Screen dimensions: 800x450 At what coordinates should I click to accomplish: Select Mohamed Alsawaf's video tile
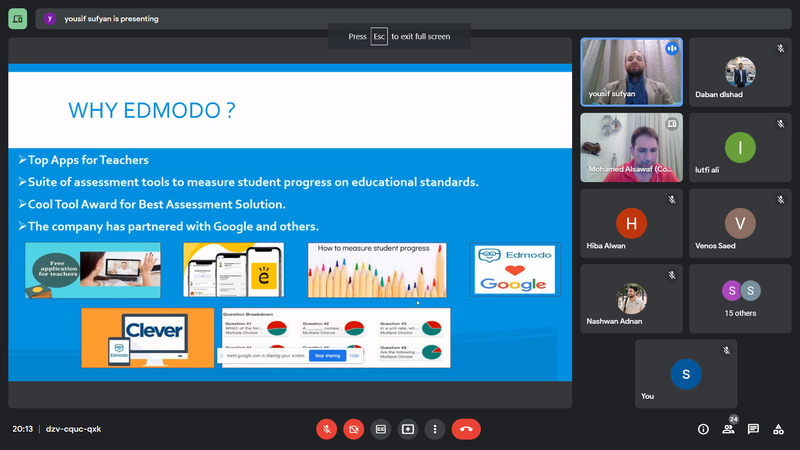pyautogui.click(x=631, y=147)
